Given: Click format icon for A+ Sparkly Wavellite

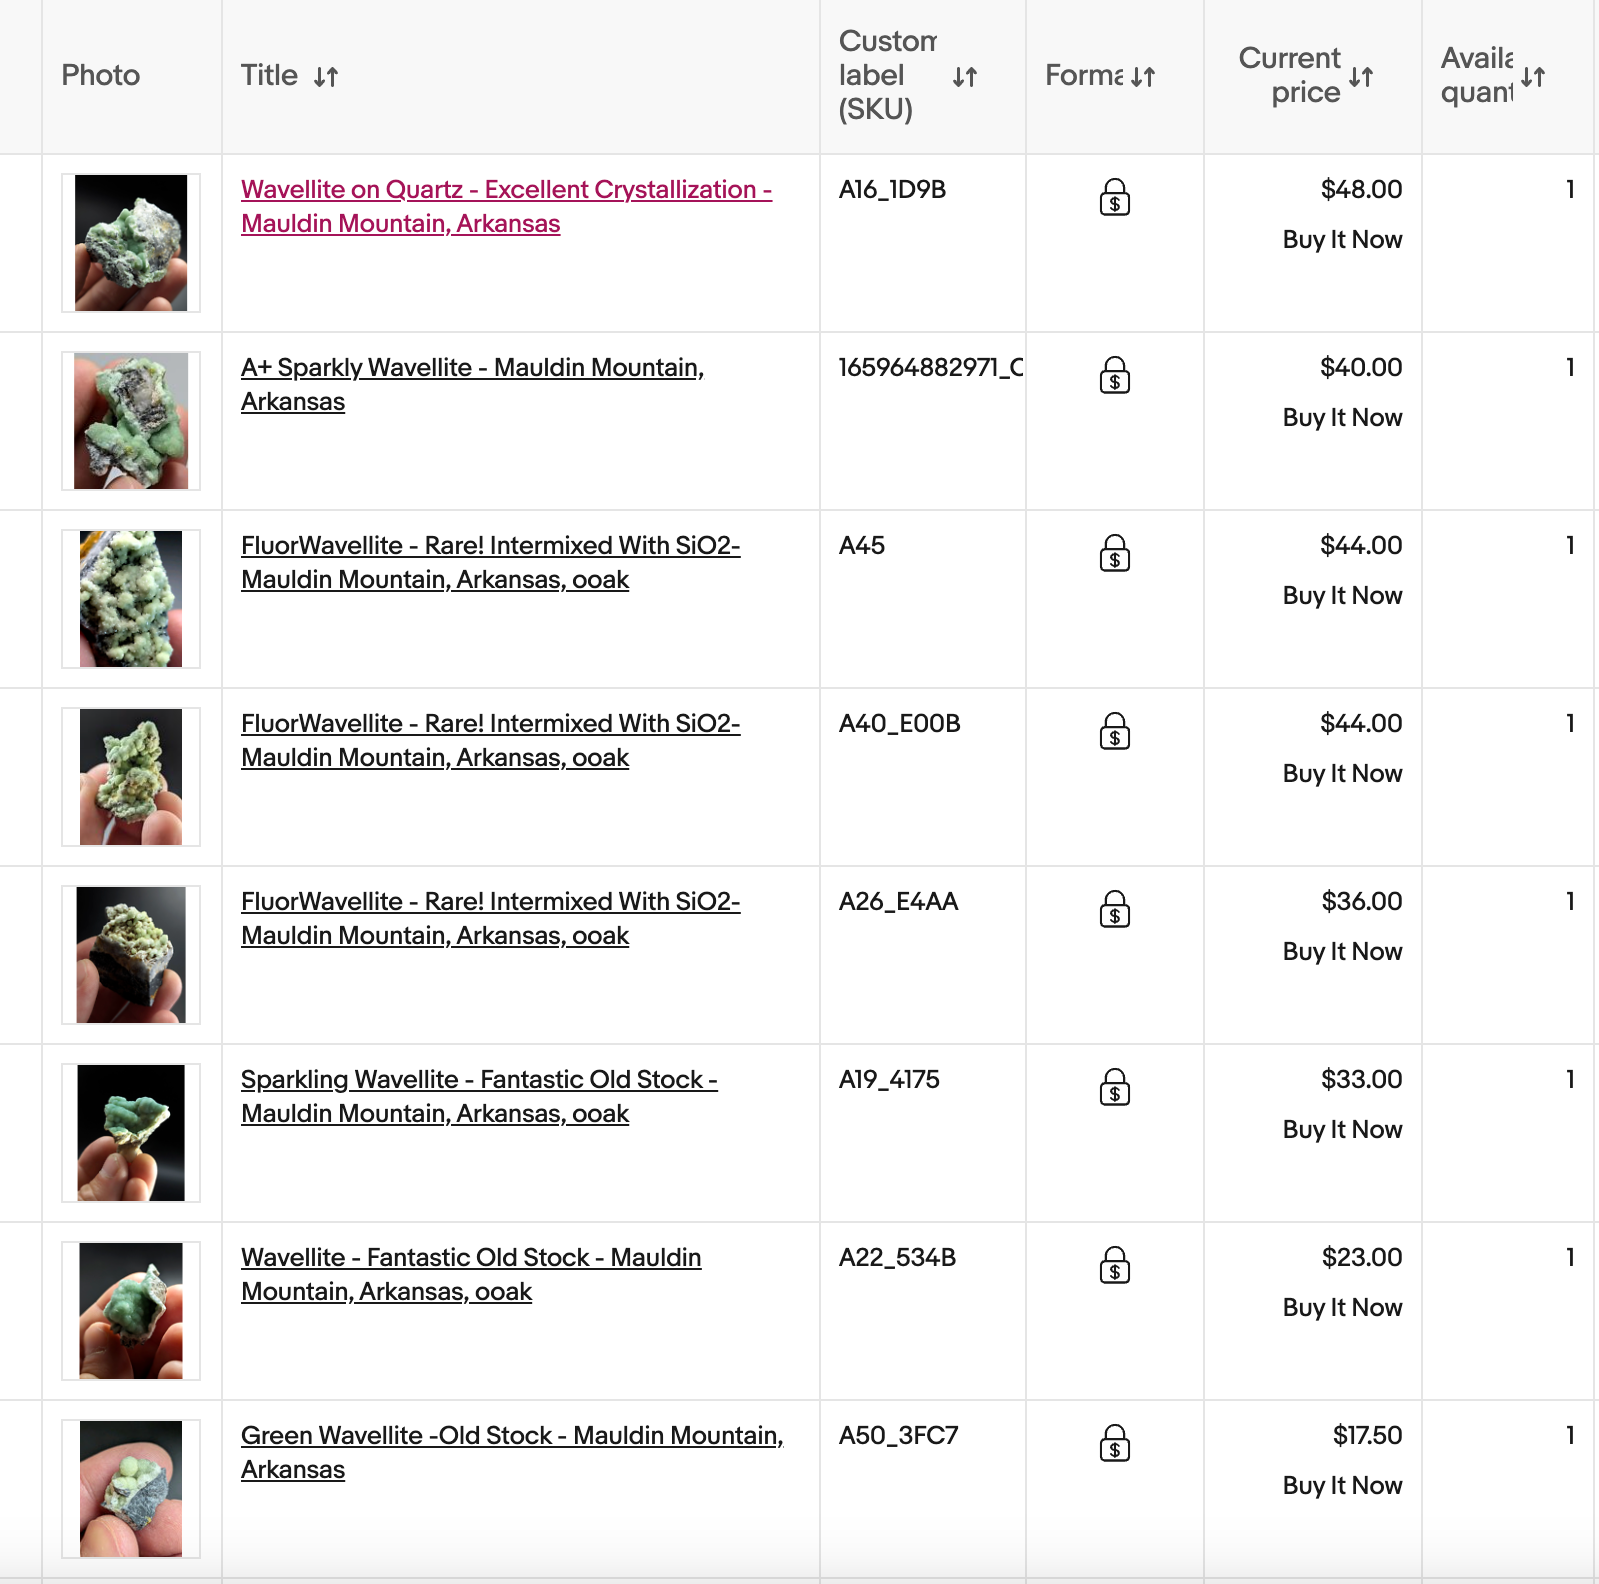Looking at the screenshot, I should point(1114,376).
